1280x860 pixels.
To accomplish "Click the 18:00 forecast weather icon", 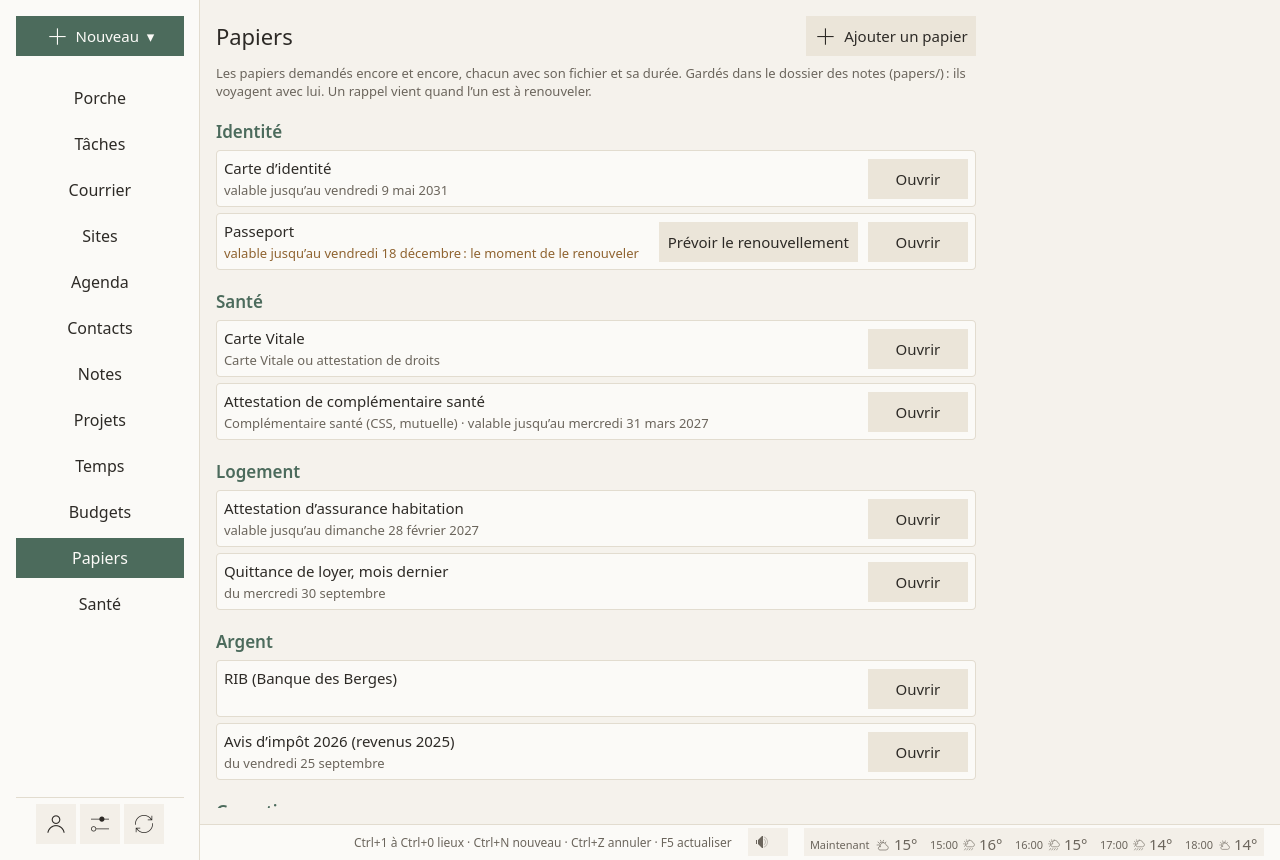I will pyautogui.click(x=1224, y=845).
